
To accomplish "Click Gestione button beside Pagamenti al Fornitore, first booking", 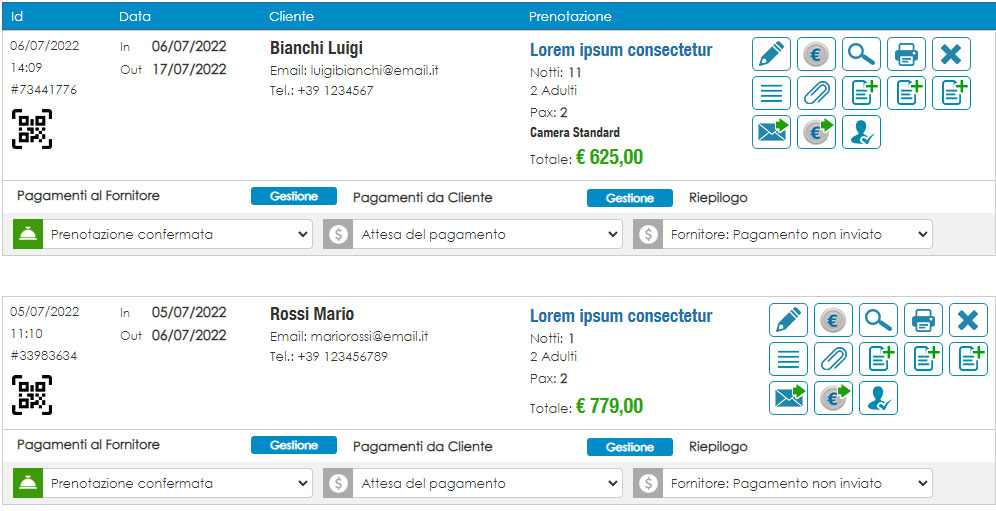I will (x=293, y=196).
